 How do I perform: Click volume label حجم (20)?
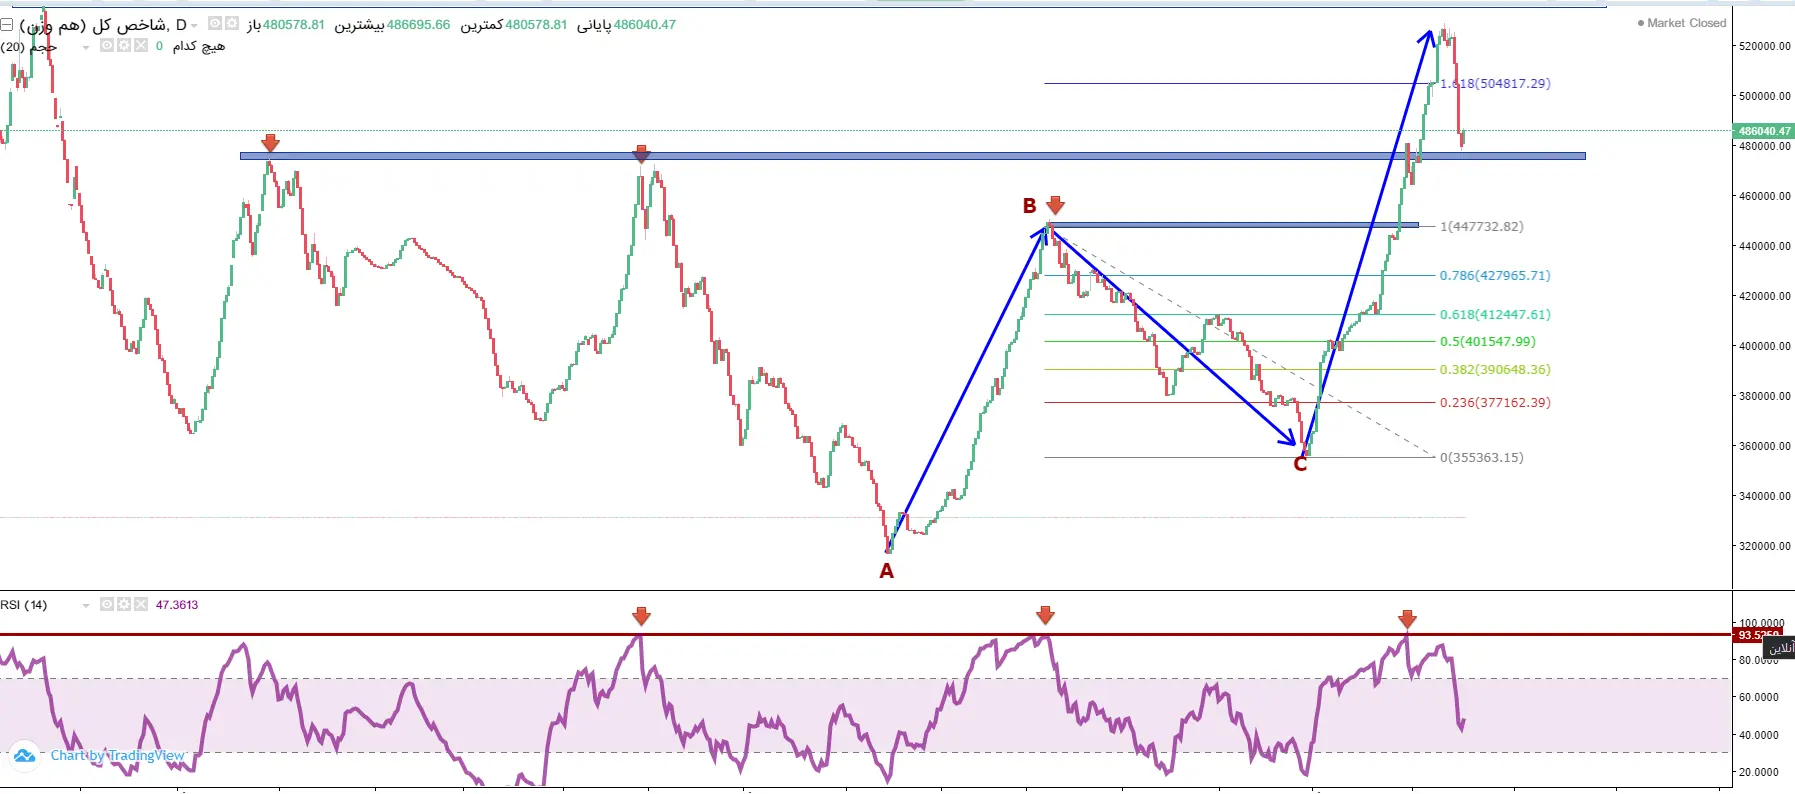click(x=29, y=47)
